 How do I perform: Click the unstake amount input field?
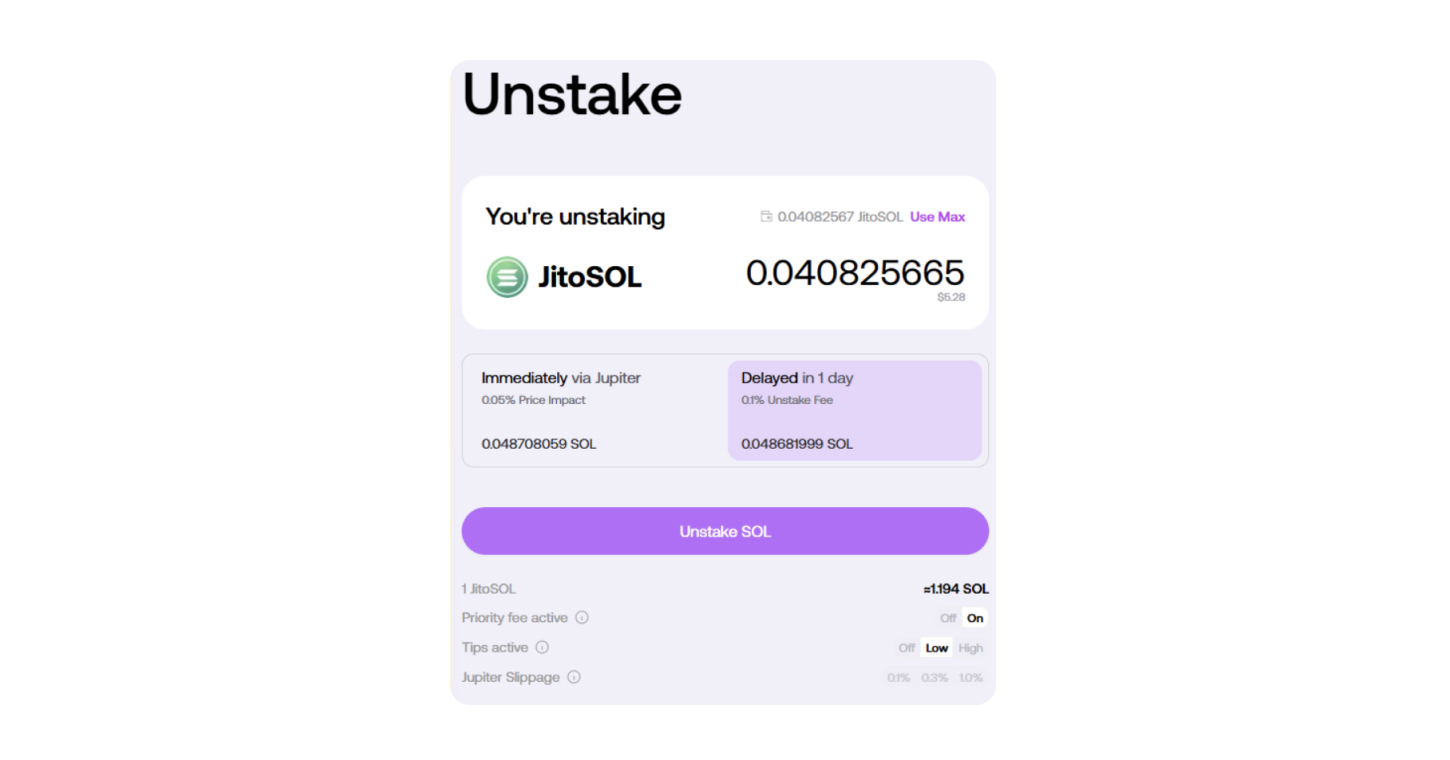click(855, 273)
